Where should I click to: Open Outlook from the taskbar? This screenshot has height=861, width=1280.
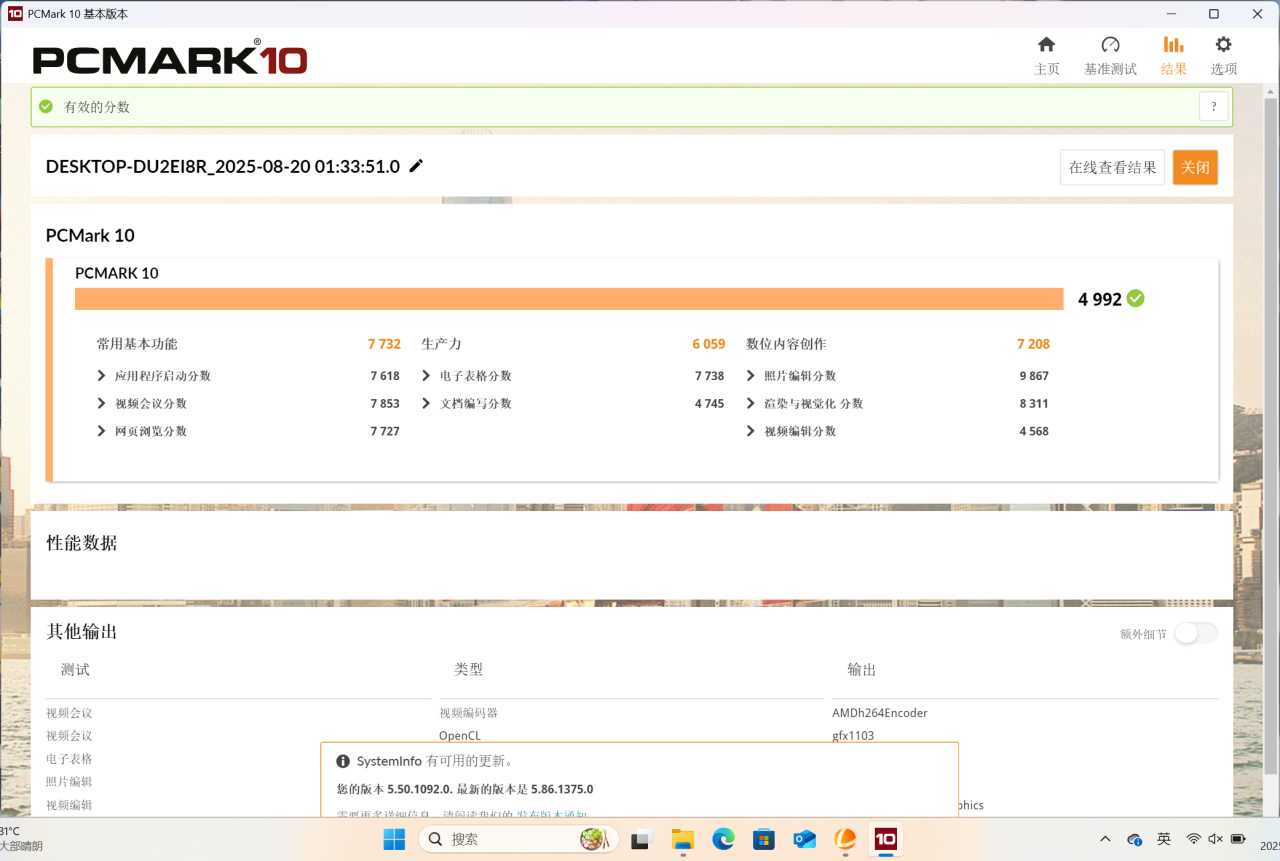click(804, 839)
